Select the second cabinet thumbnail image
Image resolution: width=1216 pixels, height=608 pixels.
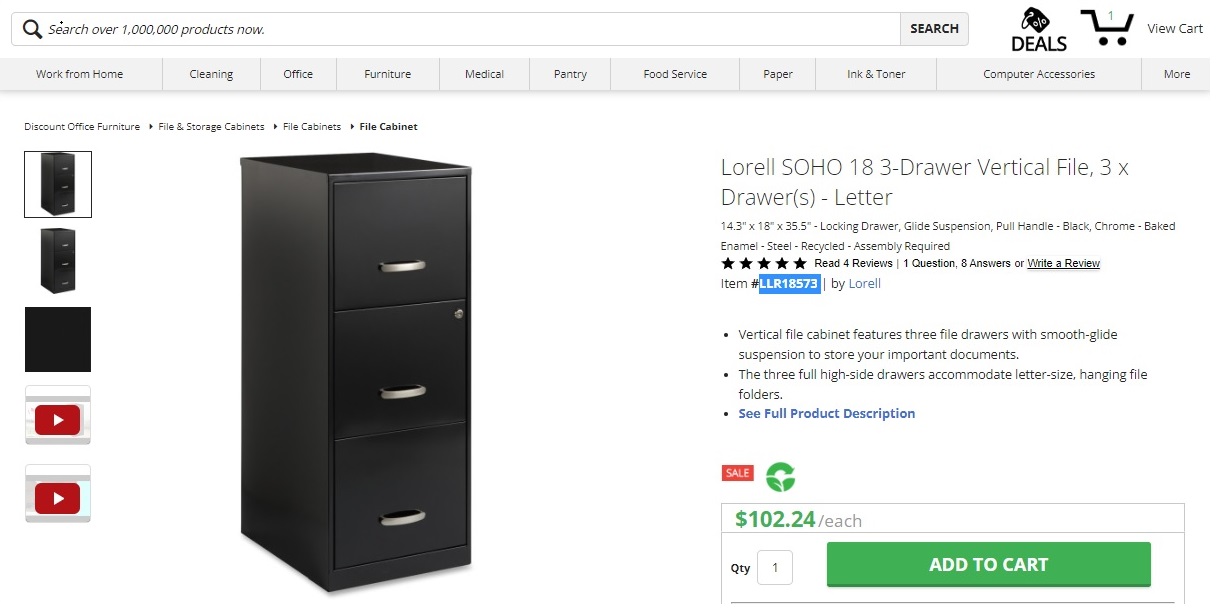(58, 261)
